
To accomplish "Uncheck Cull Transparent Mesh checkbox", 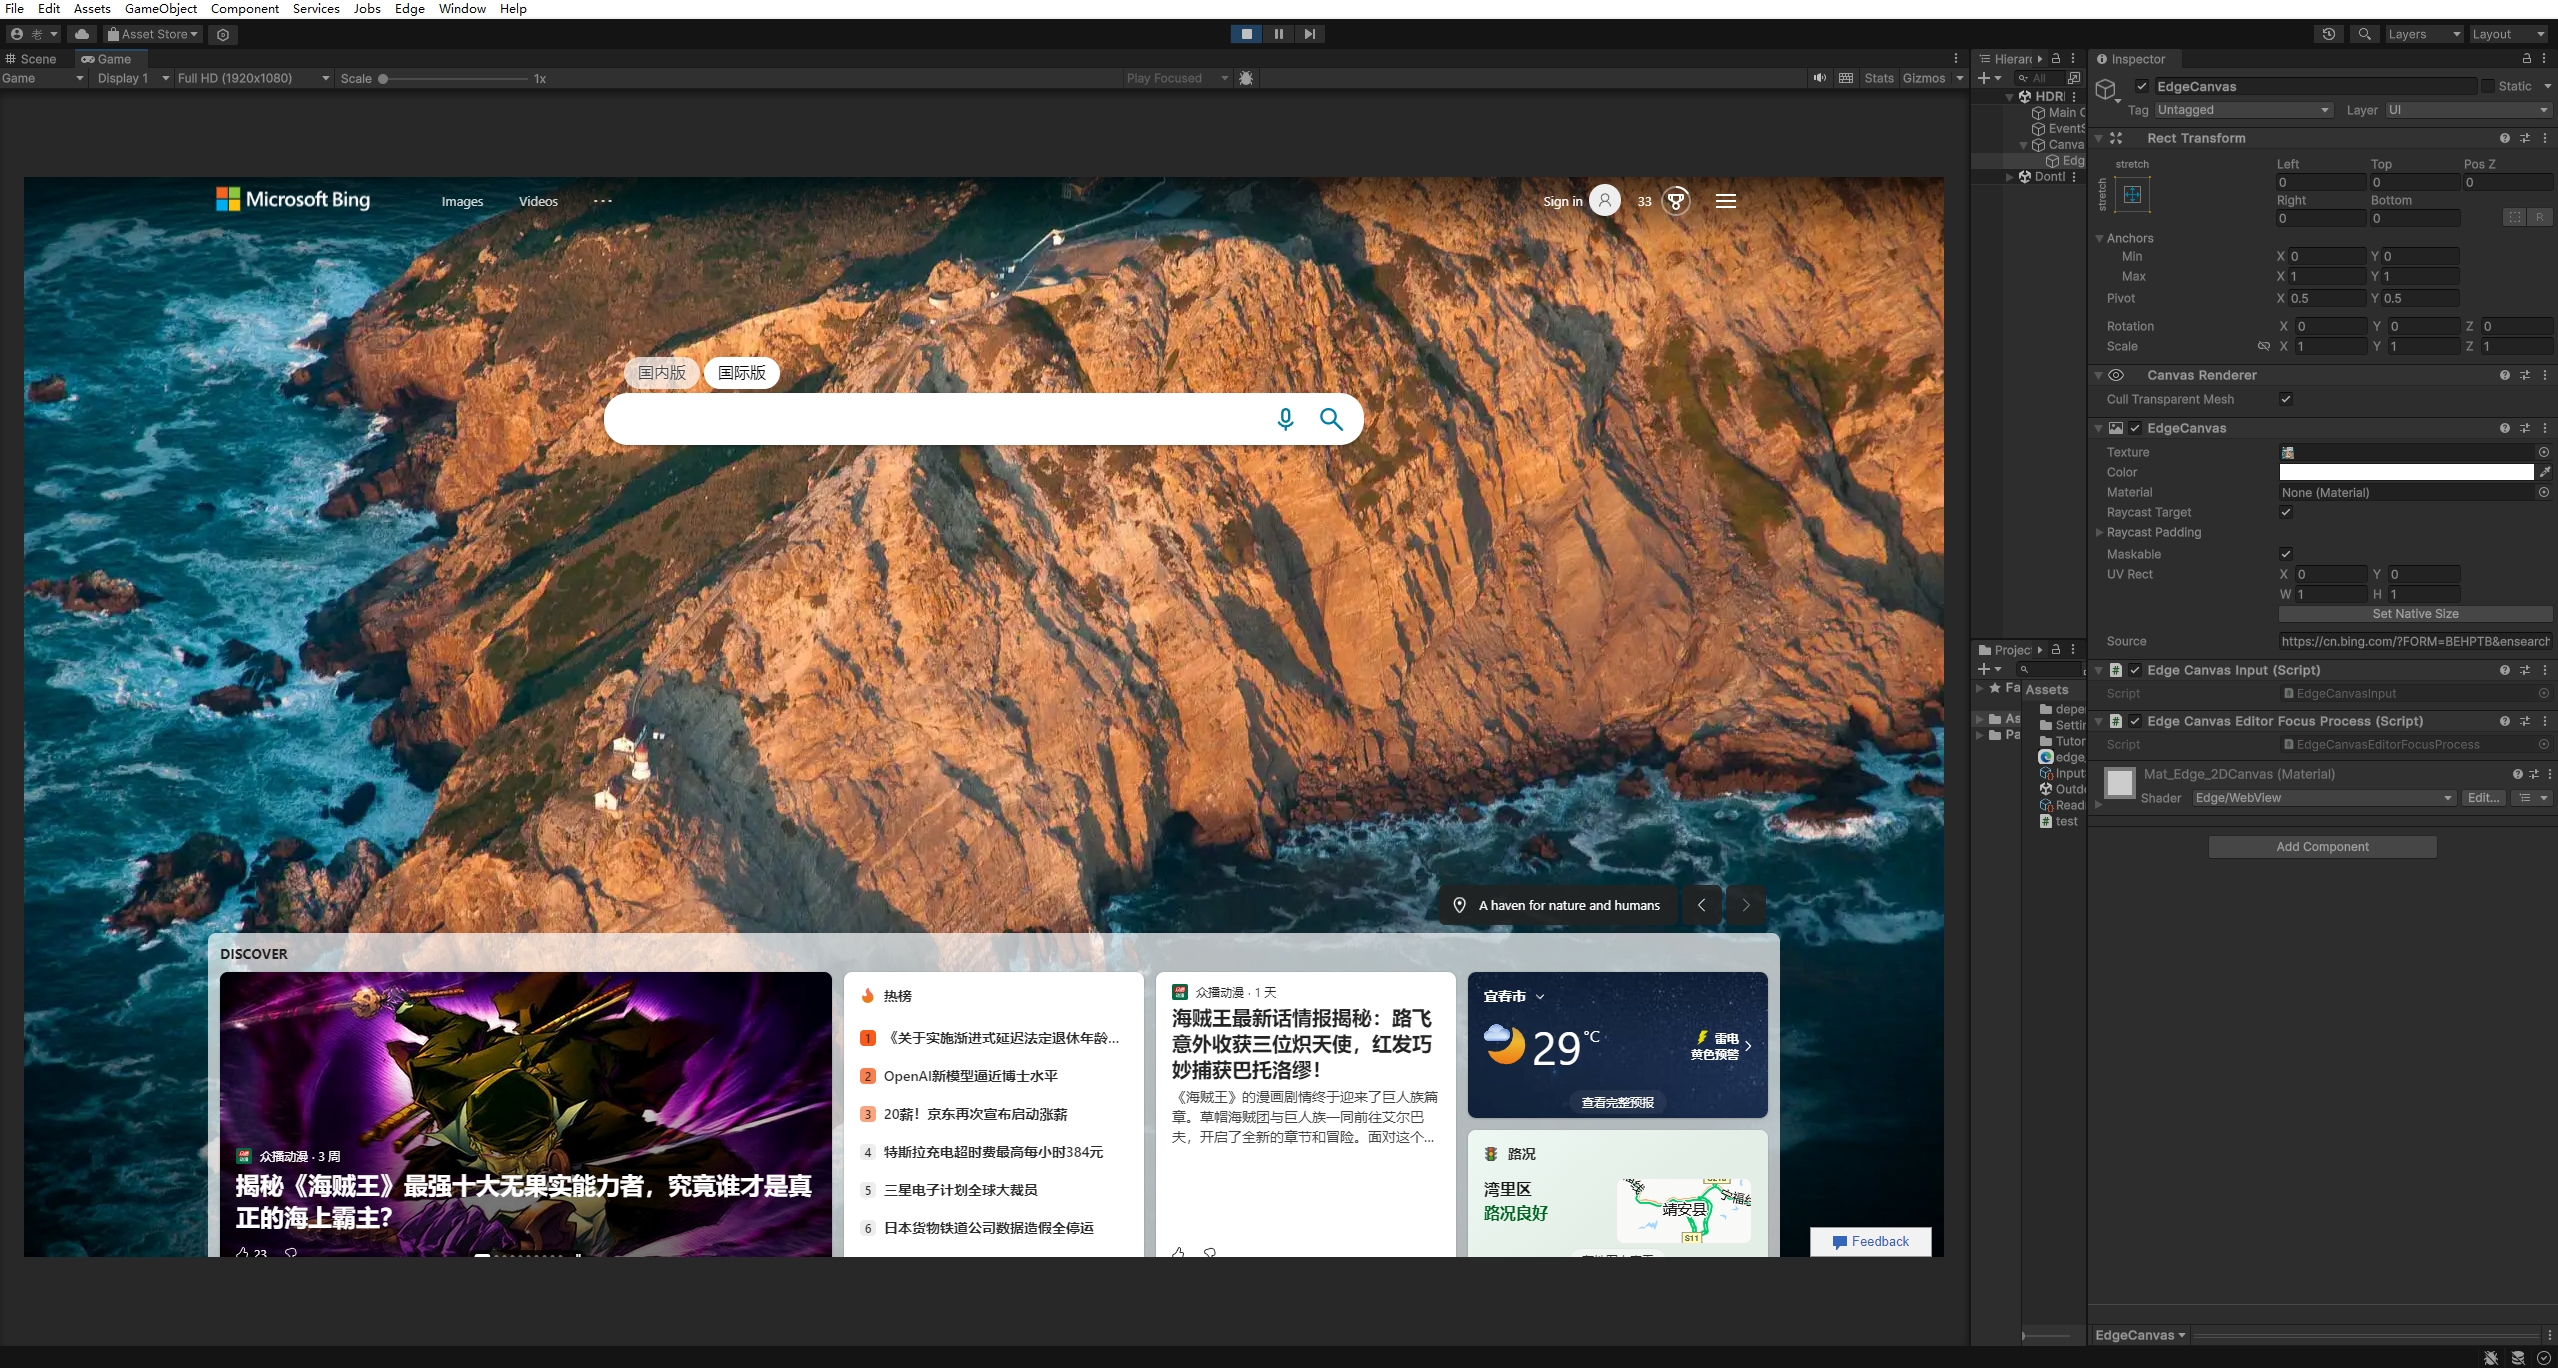I will [x=2286, y=399].
